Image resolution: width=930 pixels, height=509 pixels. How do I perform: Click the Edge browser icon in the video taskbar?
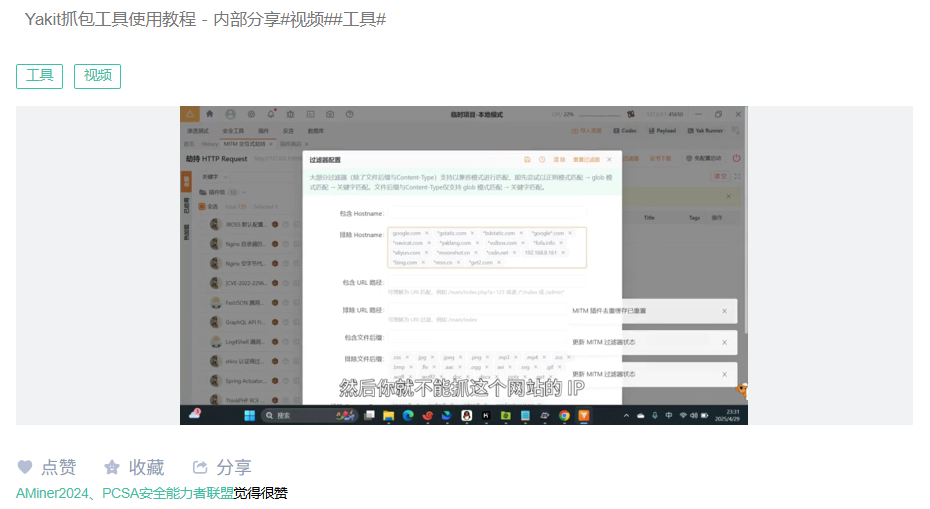408,415
